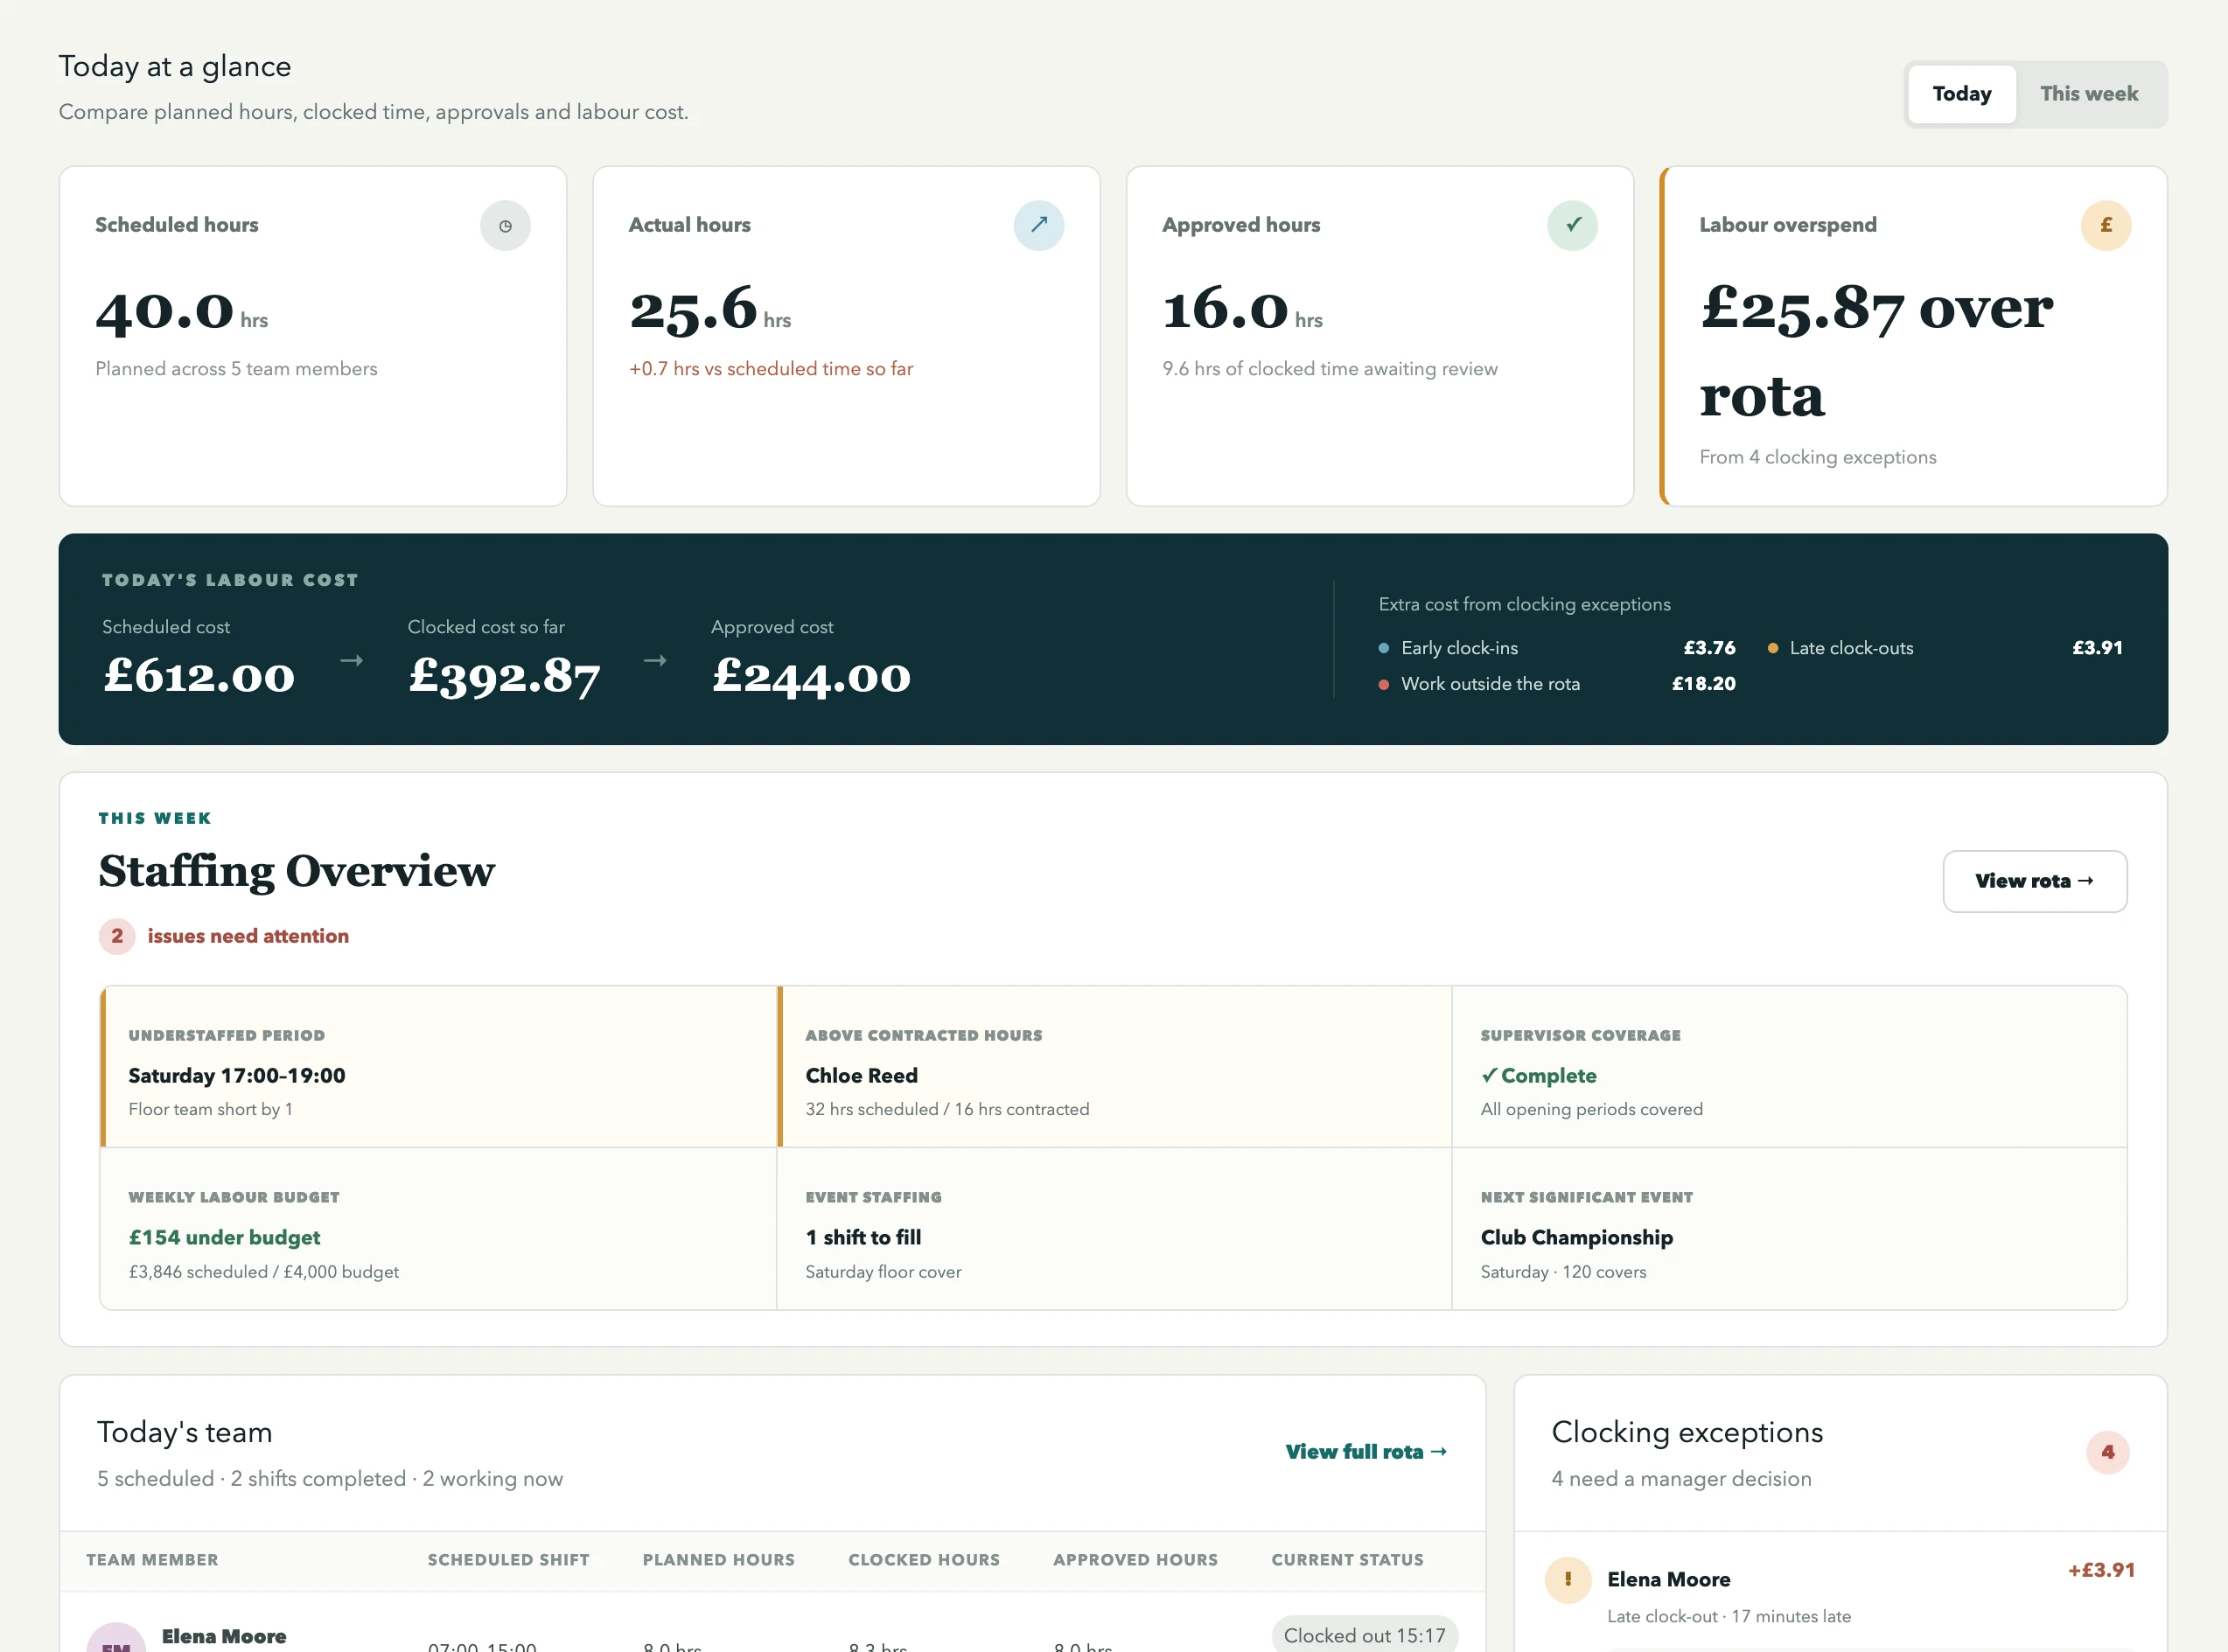Image resolution: width=2228 pixels, height=1652 pixels.
Task: Open the Weekly labour budget card
Action: (439, 1229)
